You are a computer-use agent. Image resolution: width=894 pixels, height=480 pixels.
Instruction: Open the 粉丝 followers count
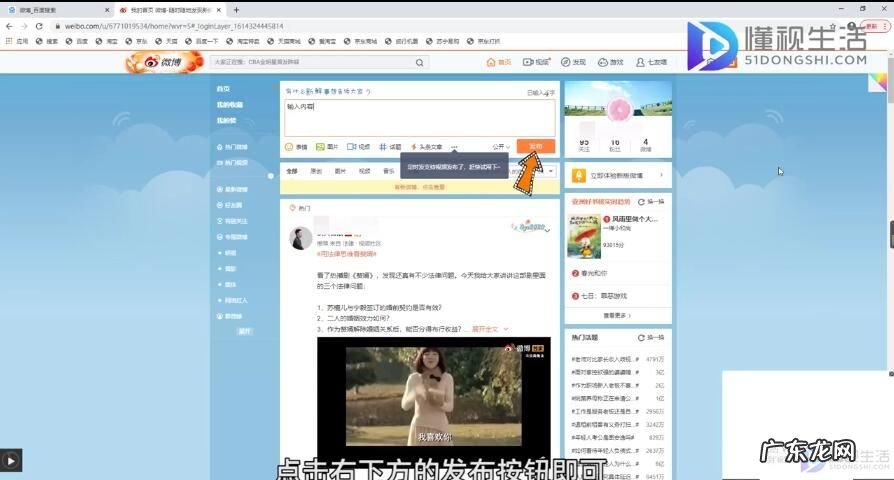coord(615,145)
